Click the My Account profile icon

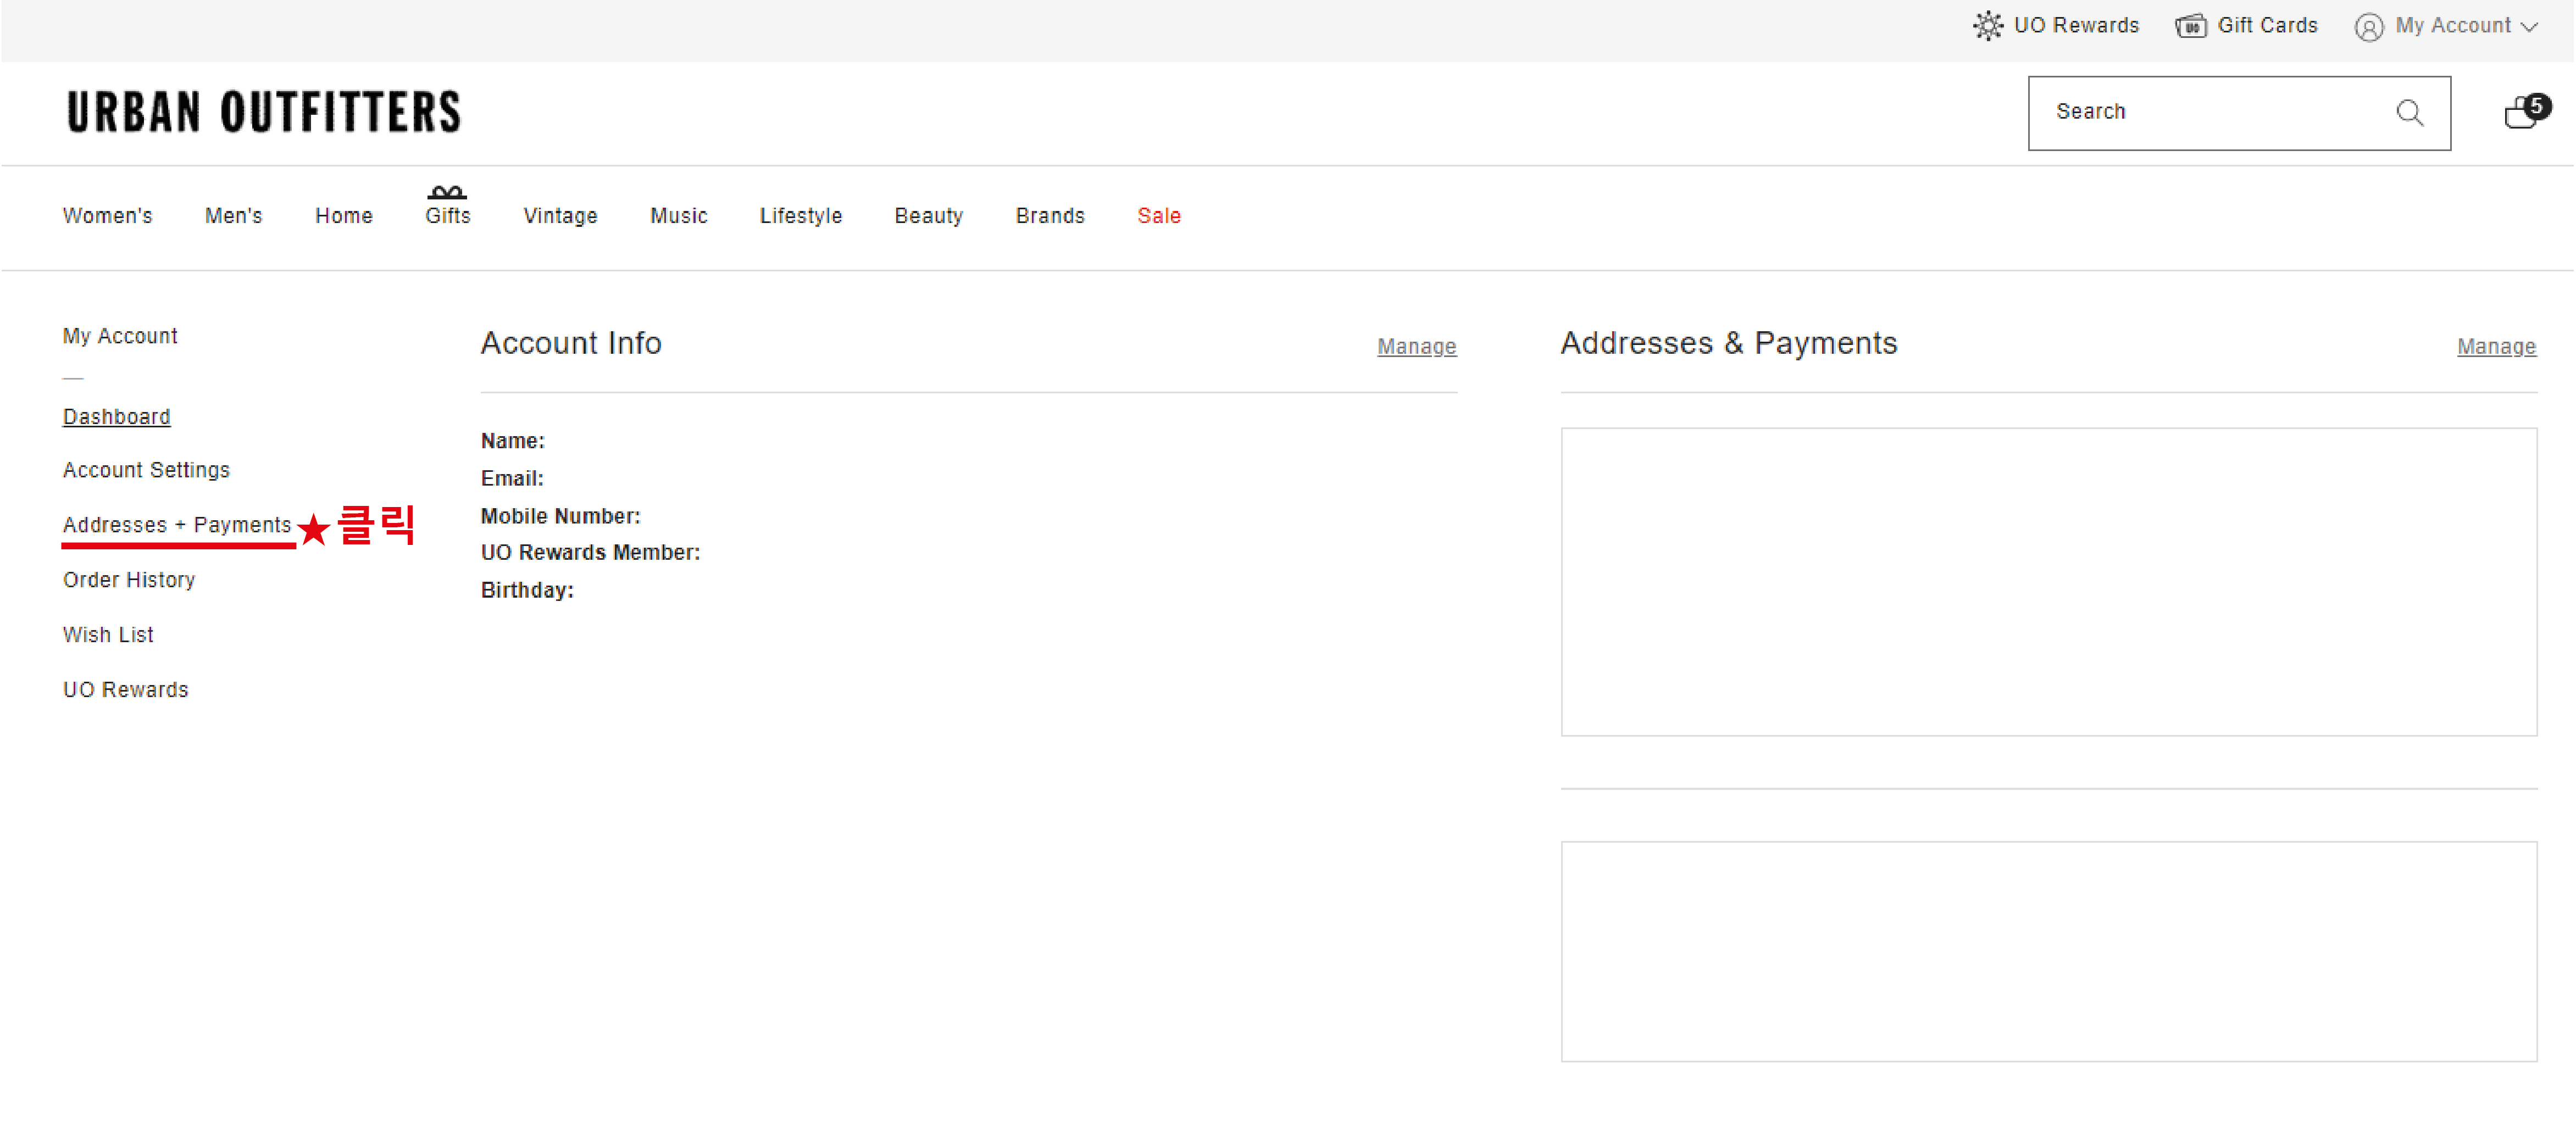click(x=2368, y=27)
